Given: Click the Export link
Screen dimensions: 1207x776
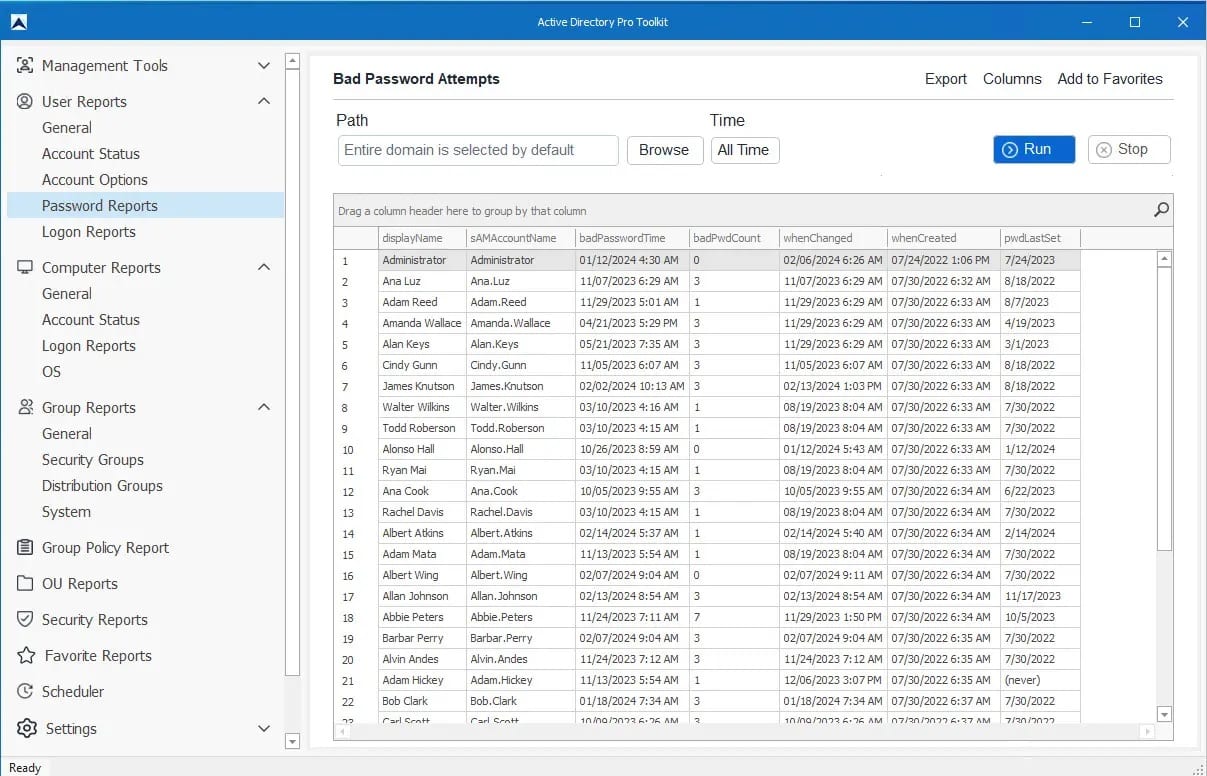Looking at the screenshot, I should 946,79.
